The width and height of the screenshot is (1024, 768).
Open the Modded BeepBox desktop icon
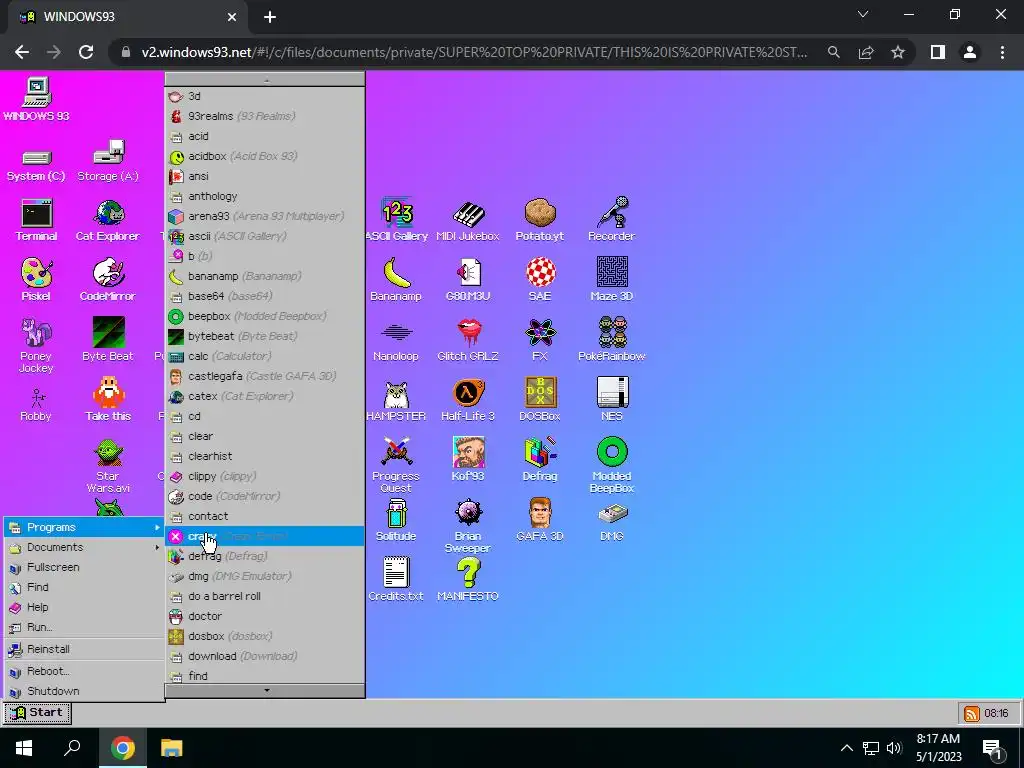(612, 466)
